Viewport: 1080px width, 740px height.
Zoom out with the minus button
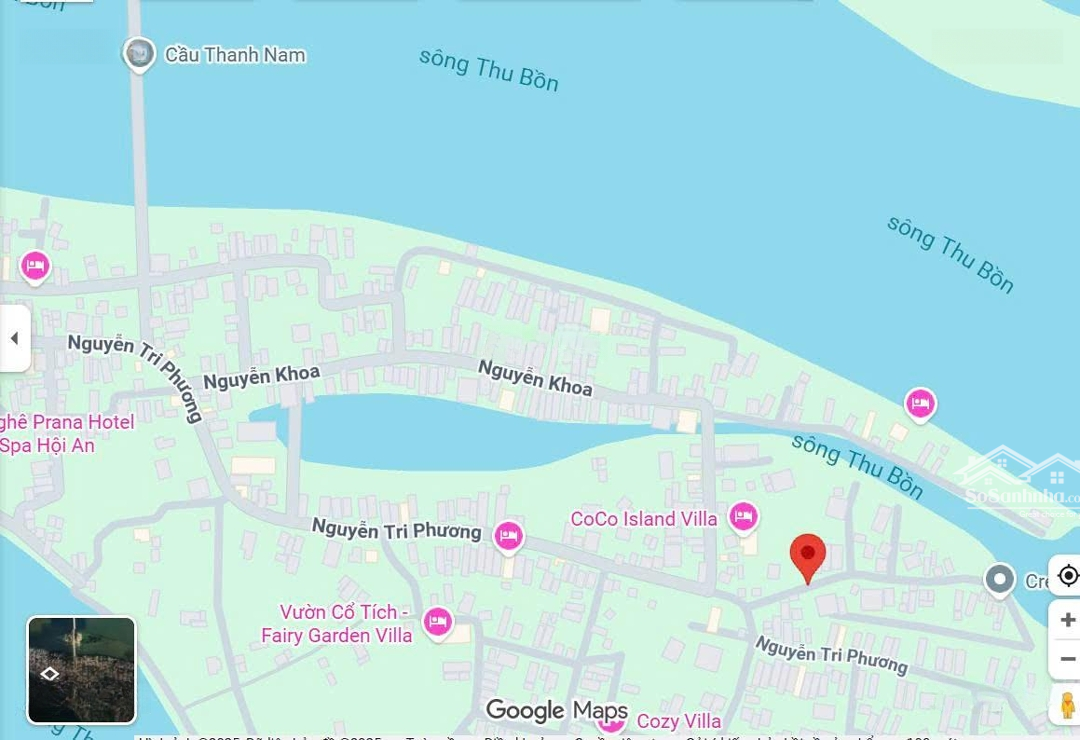1068,659
